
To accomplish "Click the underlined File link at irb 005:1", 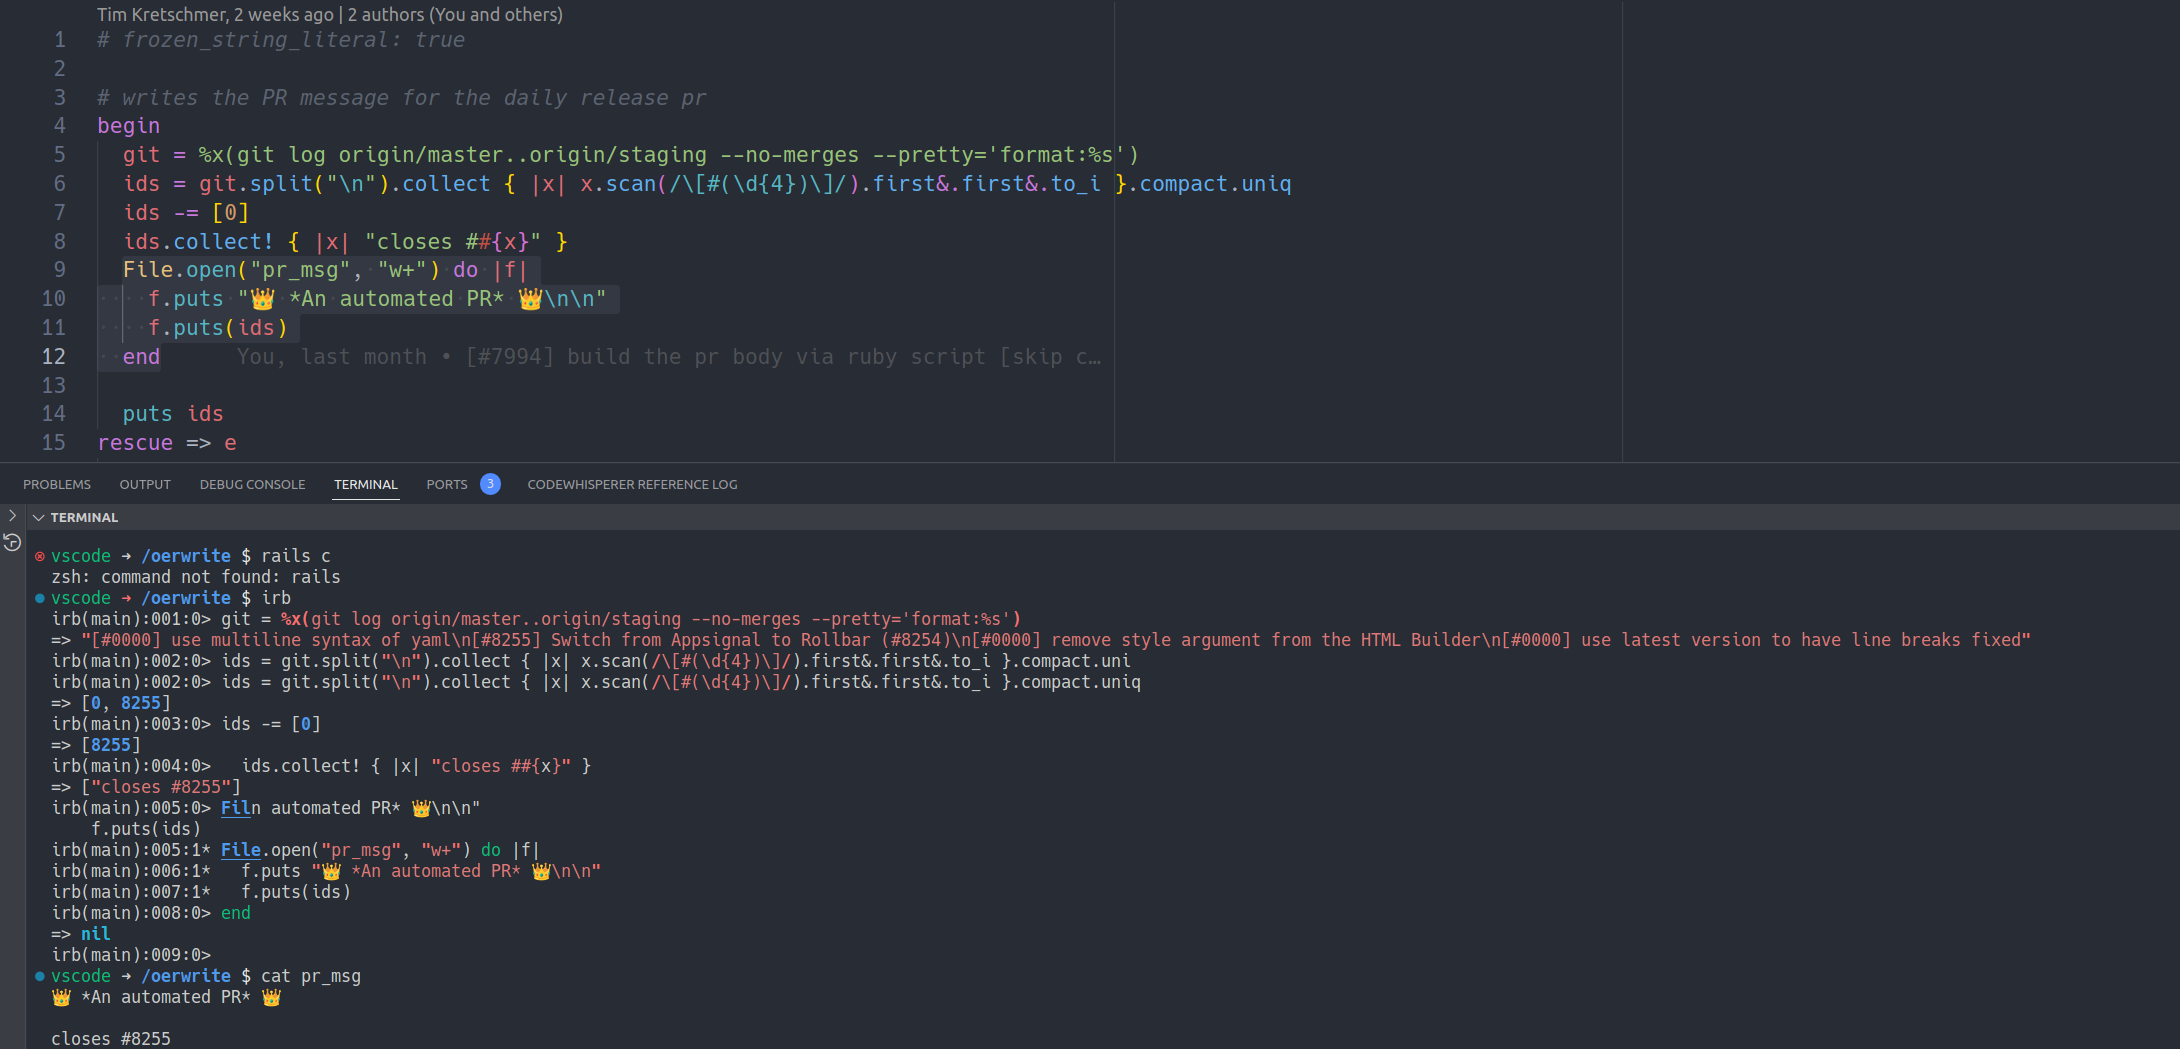I will [x=241, y=850].
